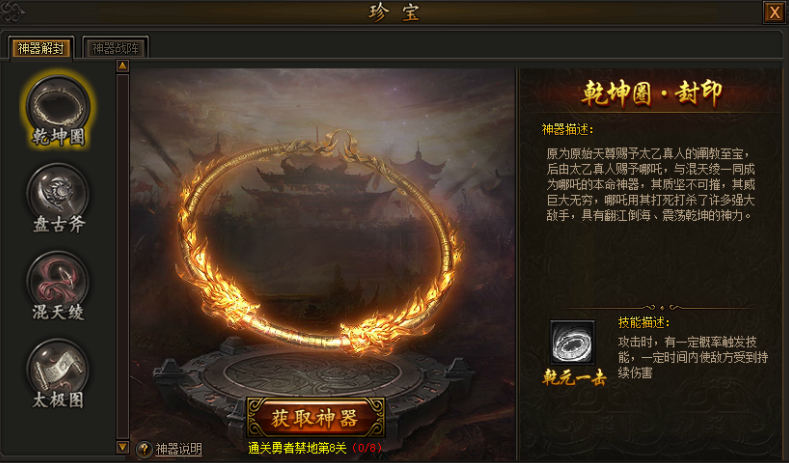Click the 太极图 text label
The height and width of the screenshot is (463, 789).
(58, 400)
